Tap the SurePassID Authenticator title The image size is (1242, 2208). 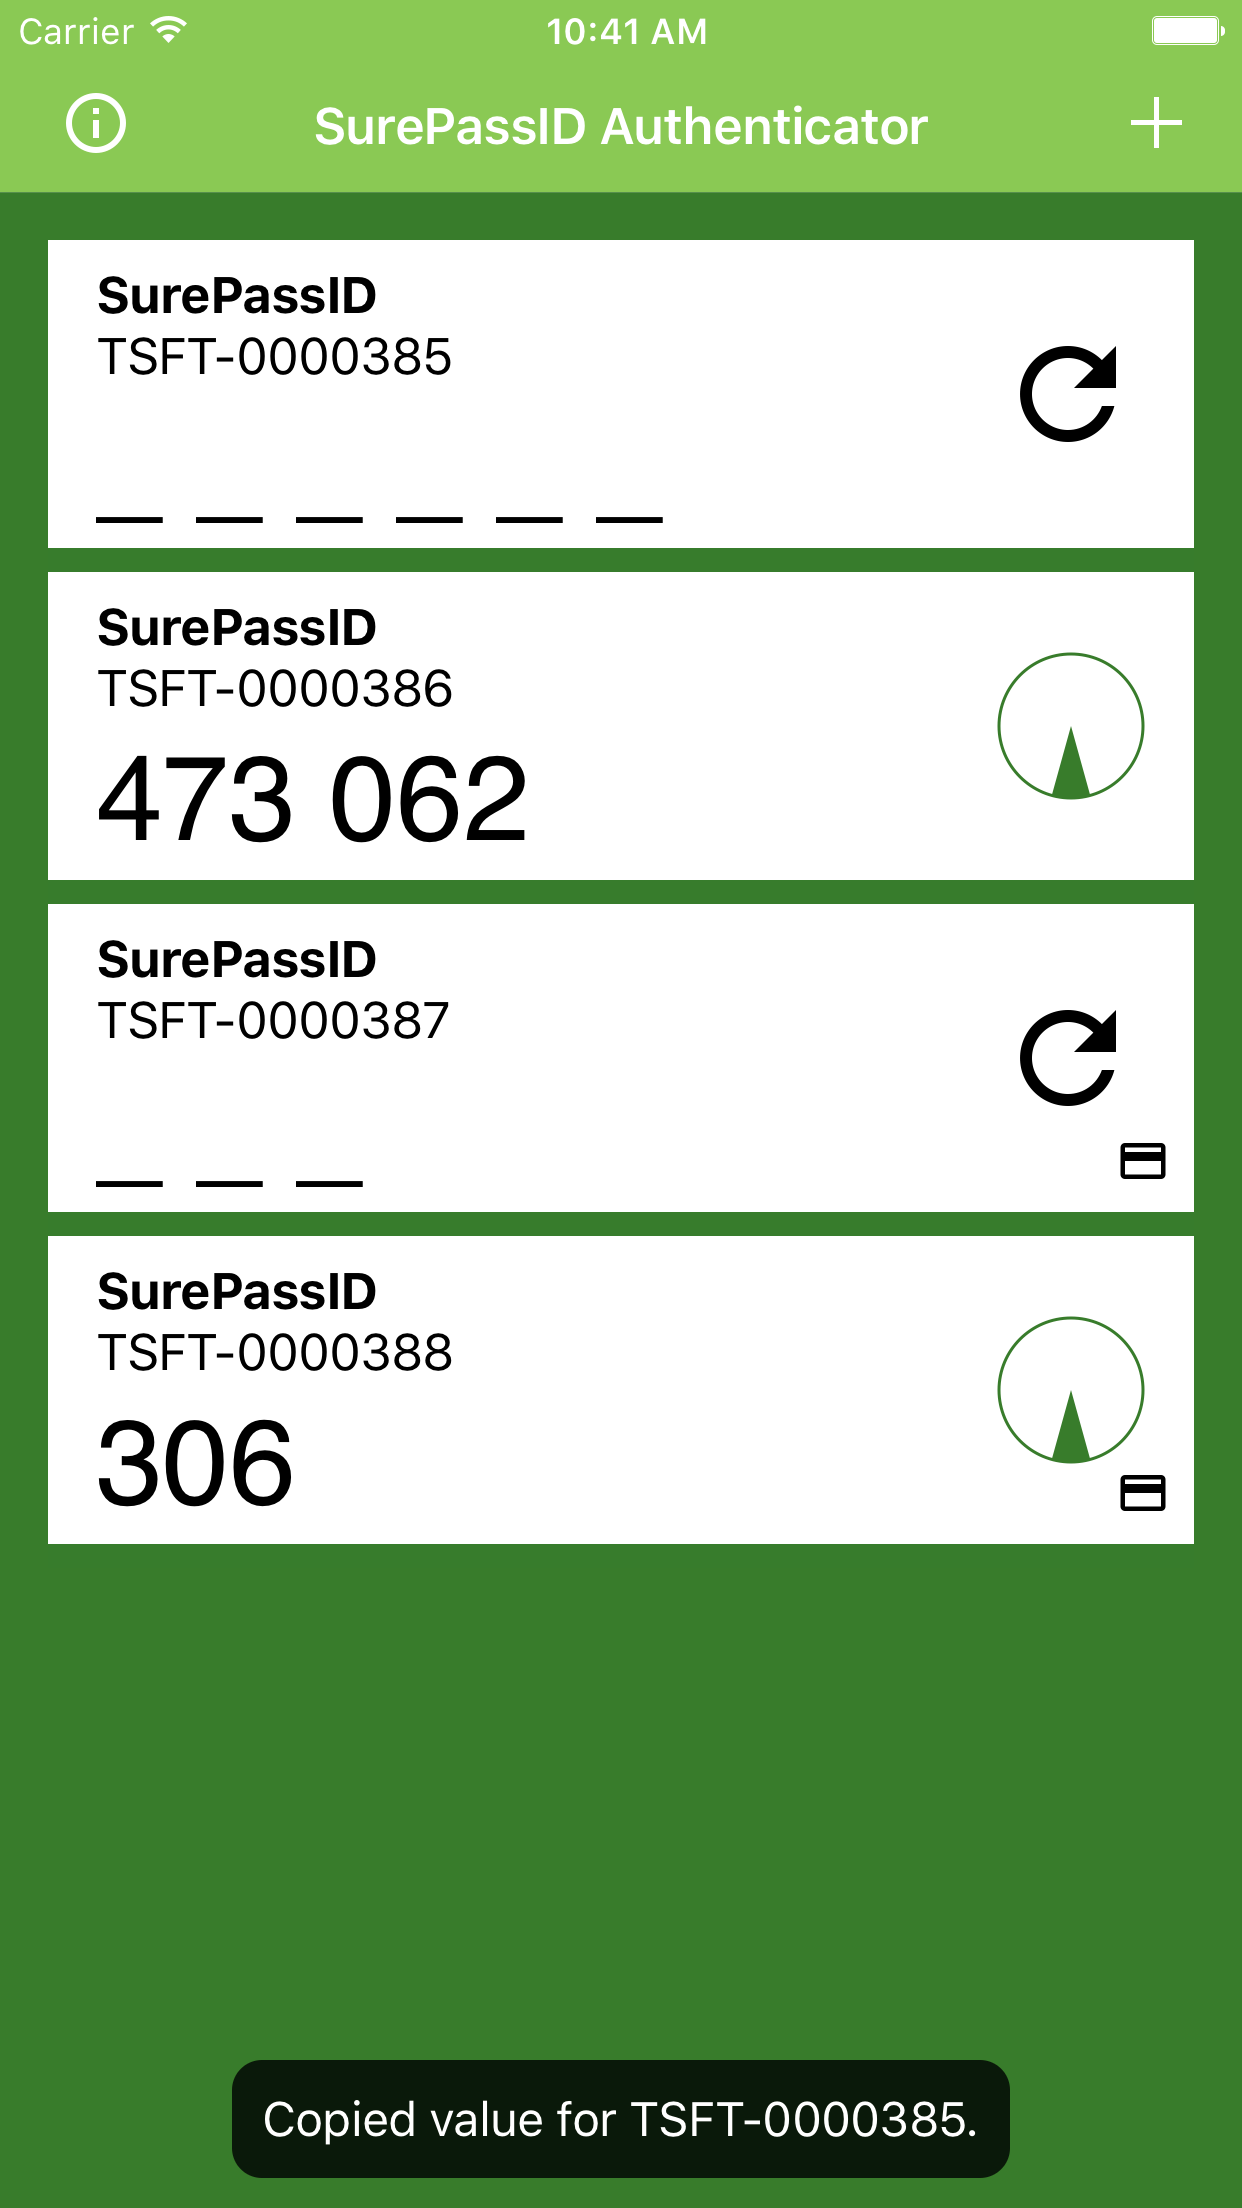click(621, 127)
